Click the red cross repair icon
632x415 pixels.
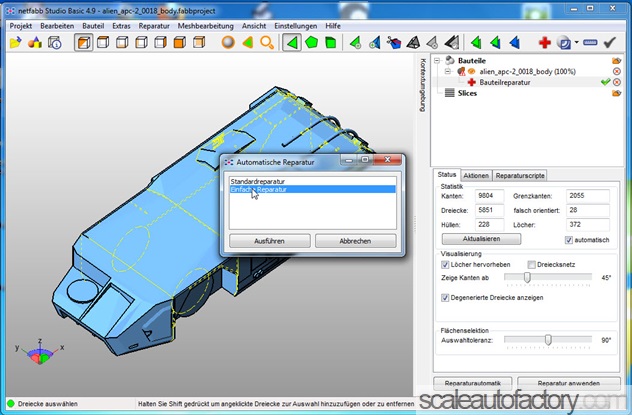tap(545, 42)
